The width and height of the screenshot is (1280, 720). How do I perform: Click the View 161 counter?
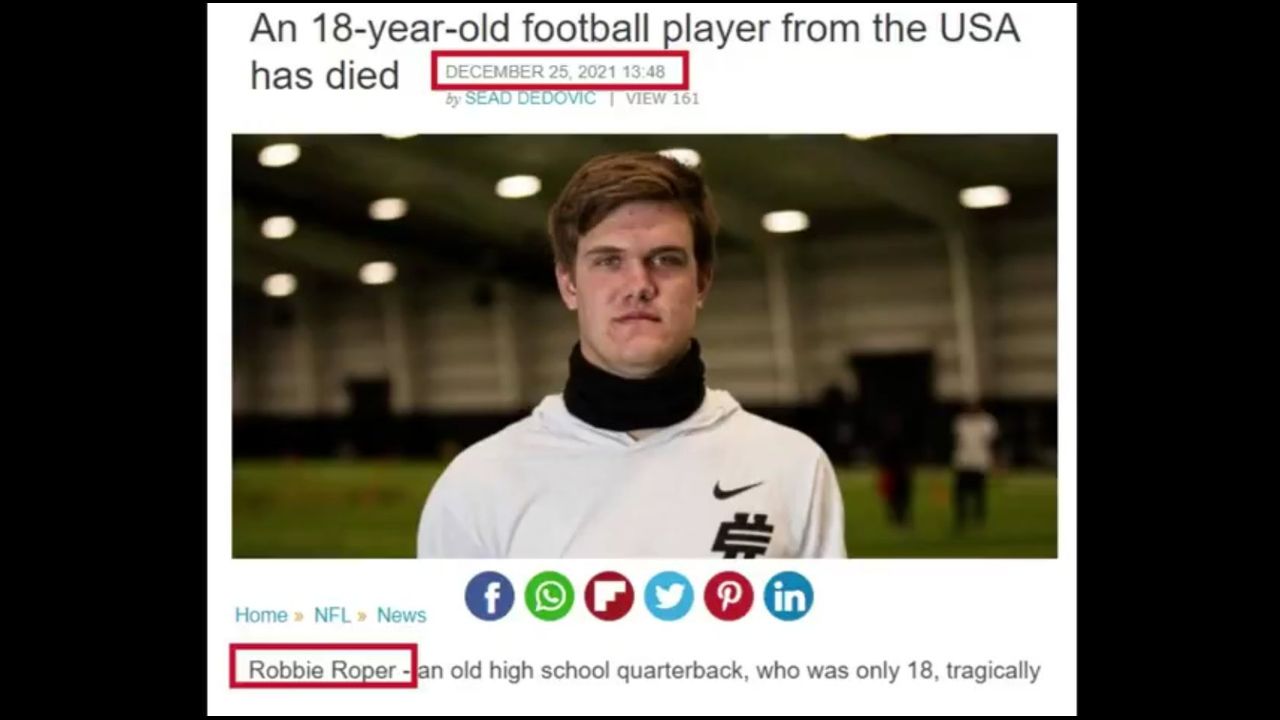(662, 98)
